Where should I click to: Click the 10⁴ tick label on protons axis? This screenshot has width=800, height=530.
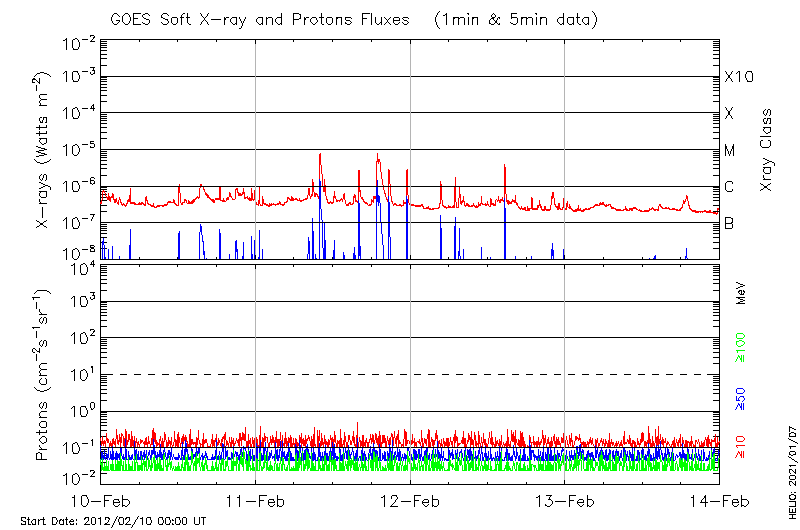pyautogui.click(x=79, y=267)
